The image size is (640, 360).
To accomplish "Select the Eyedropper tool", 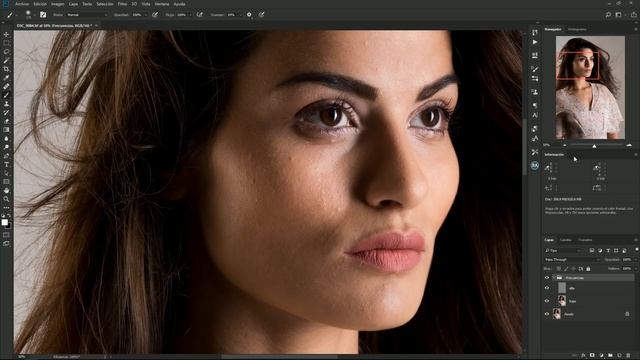I will 6,78.
